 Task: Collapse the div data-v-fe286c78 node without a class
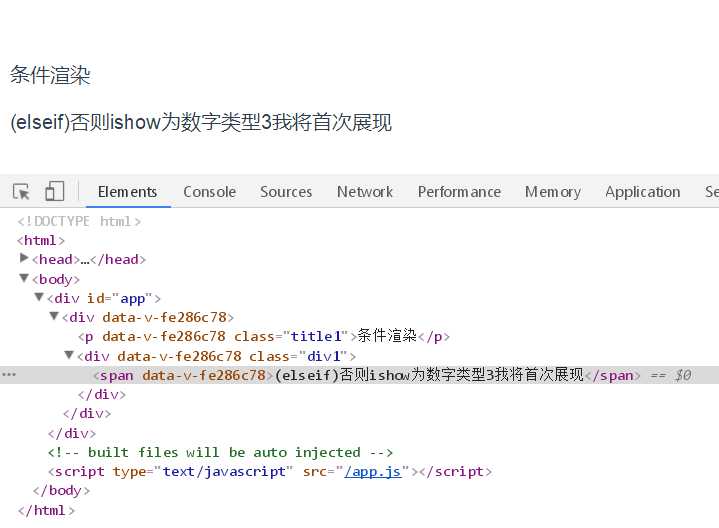54,316
